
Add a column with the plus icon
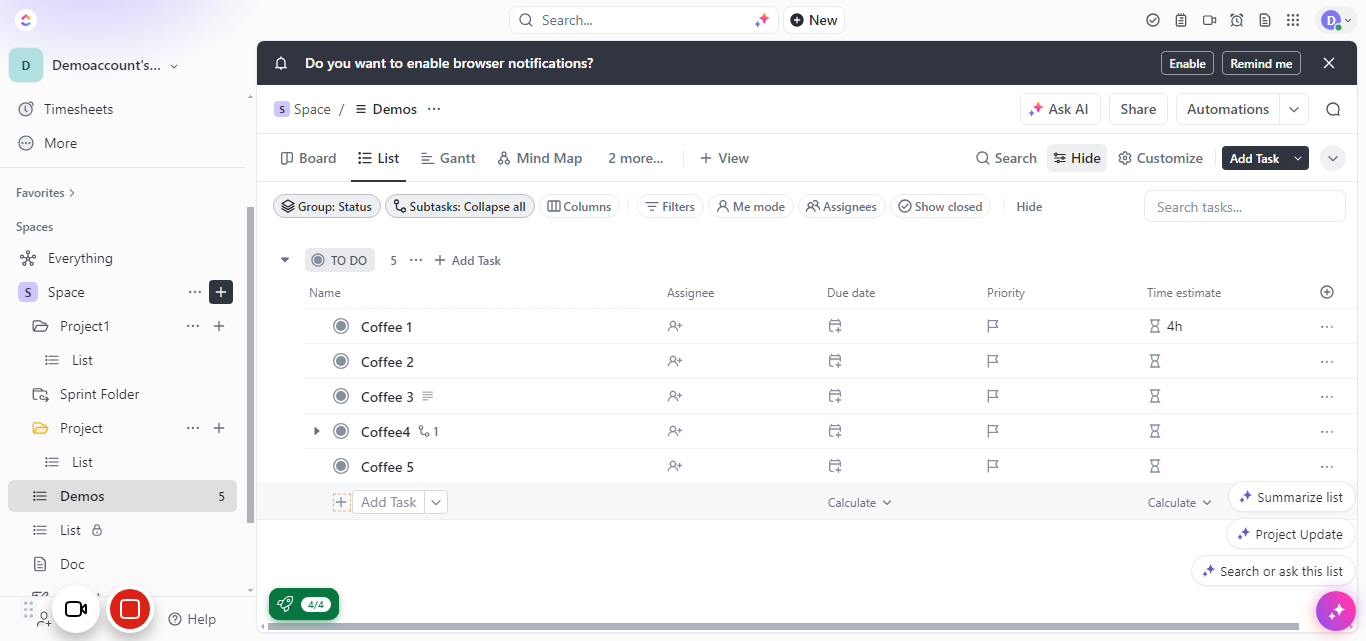1327,292
